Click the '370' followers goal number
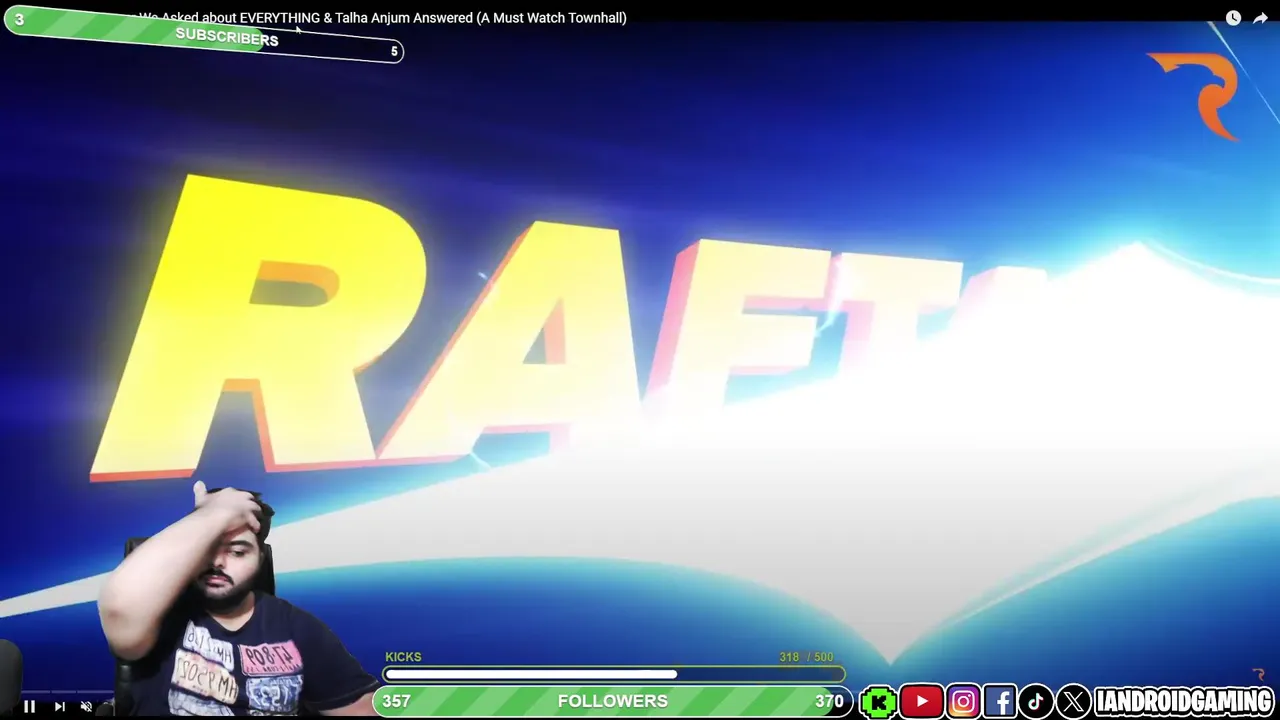The width and height of the screenshot is (1280, 720). pyautogui.click(x=829, y=701)
